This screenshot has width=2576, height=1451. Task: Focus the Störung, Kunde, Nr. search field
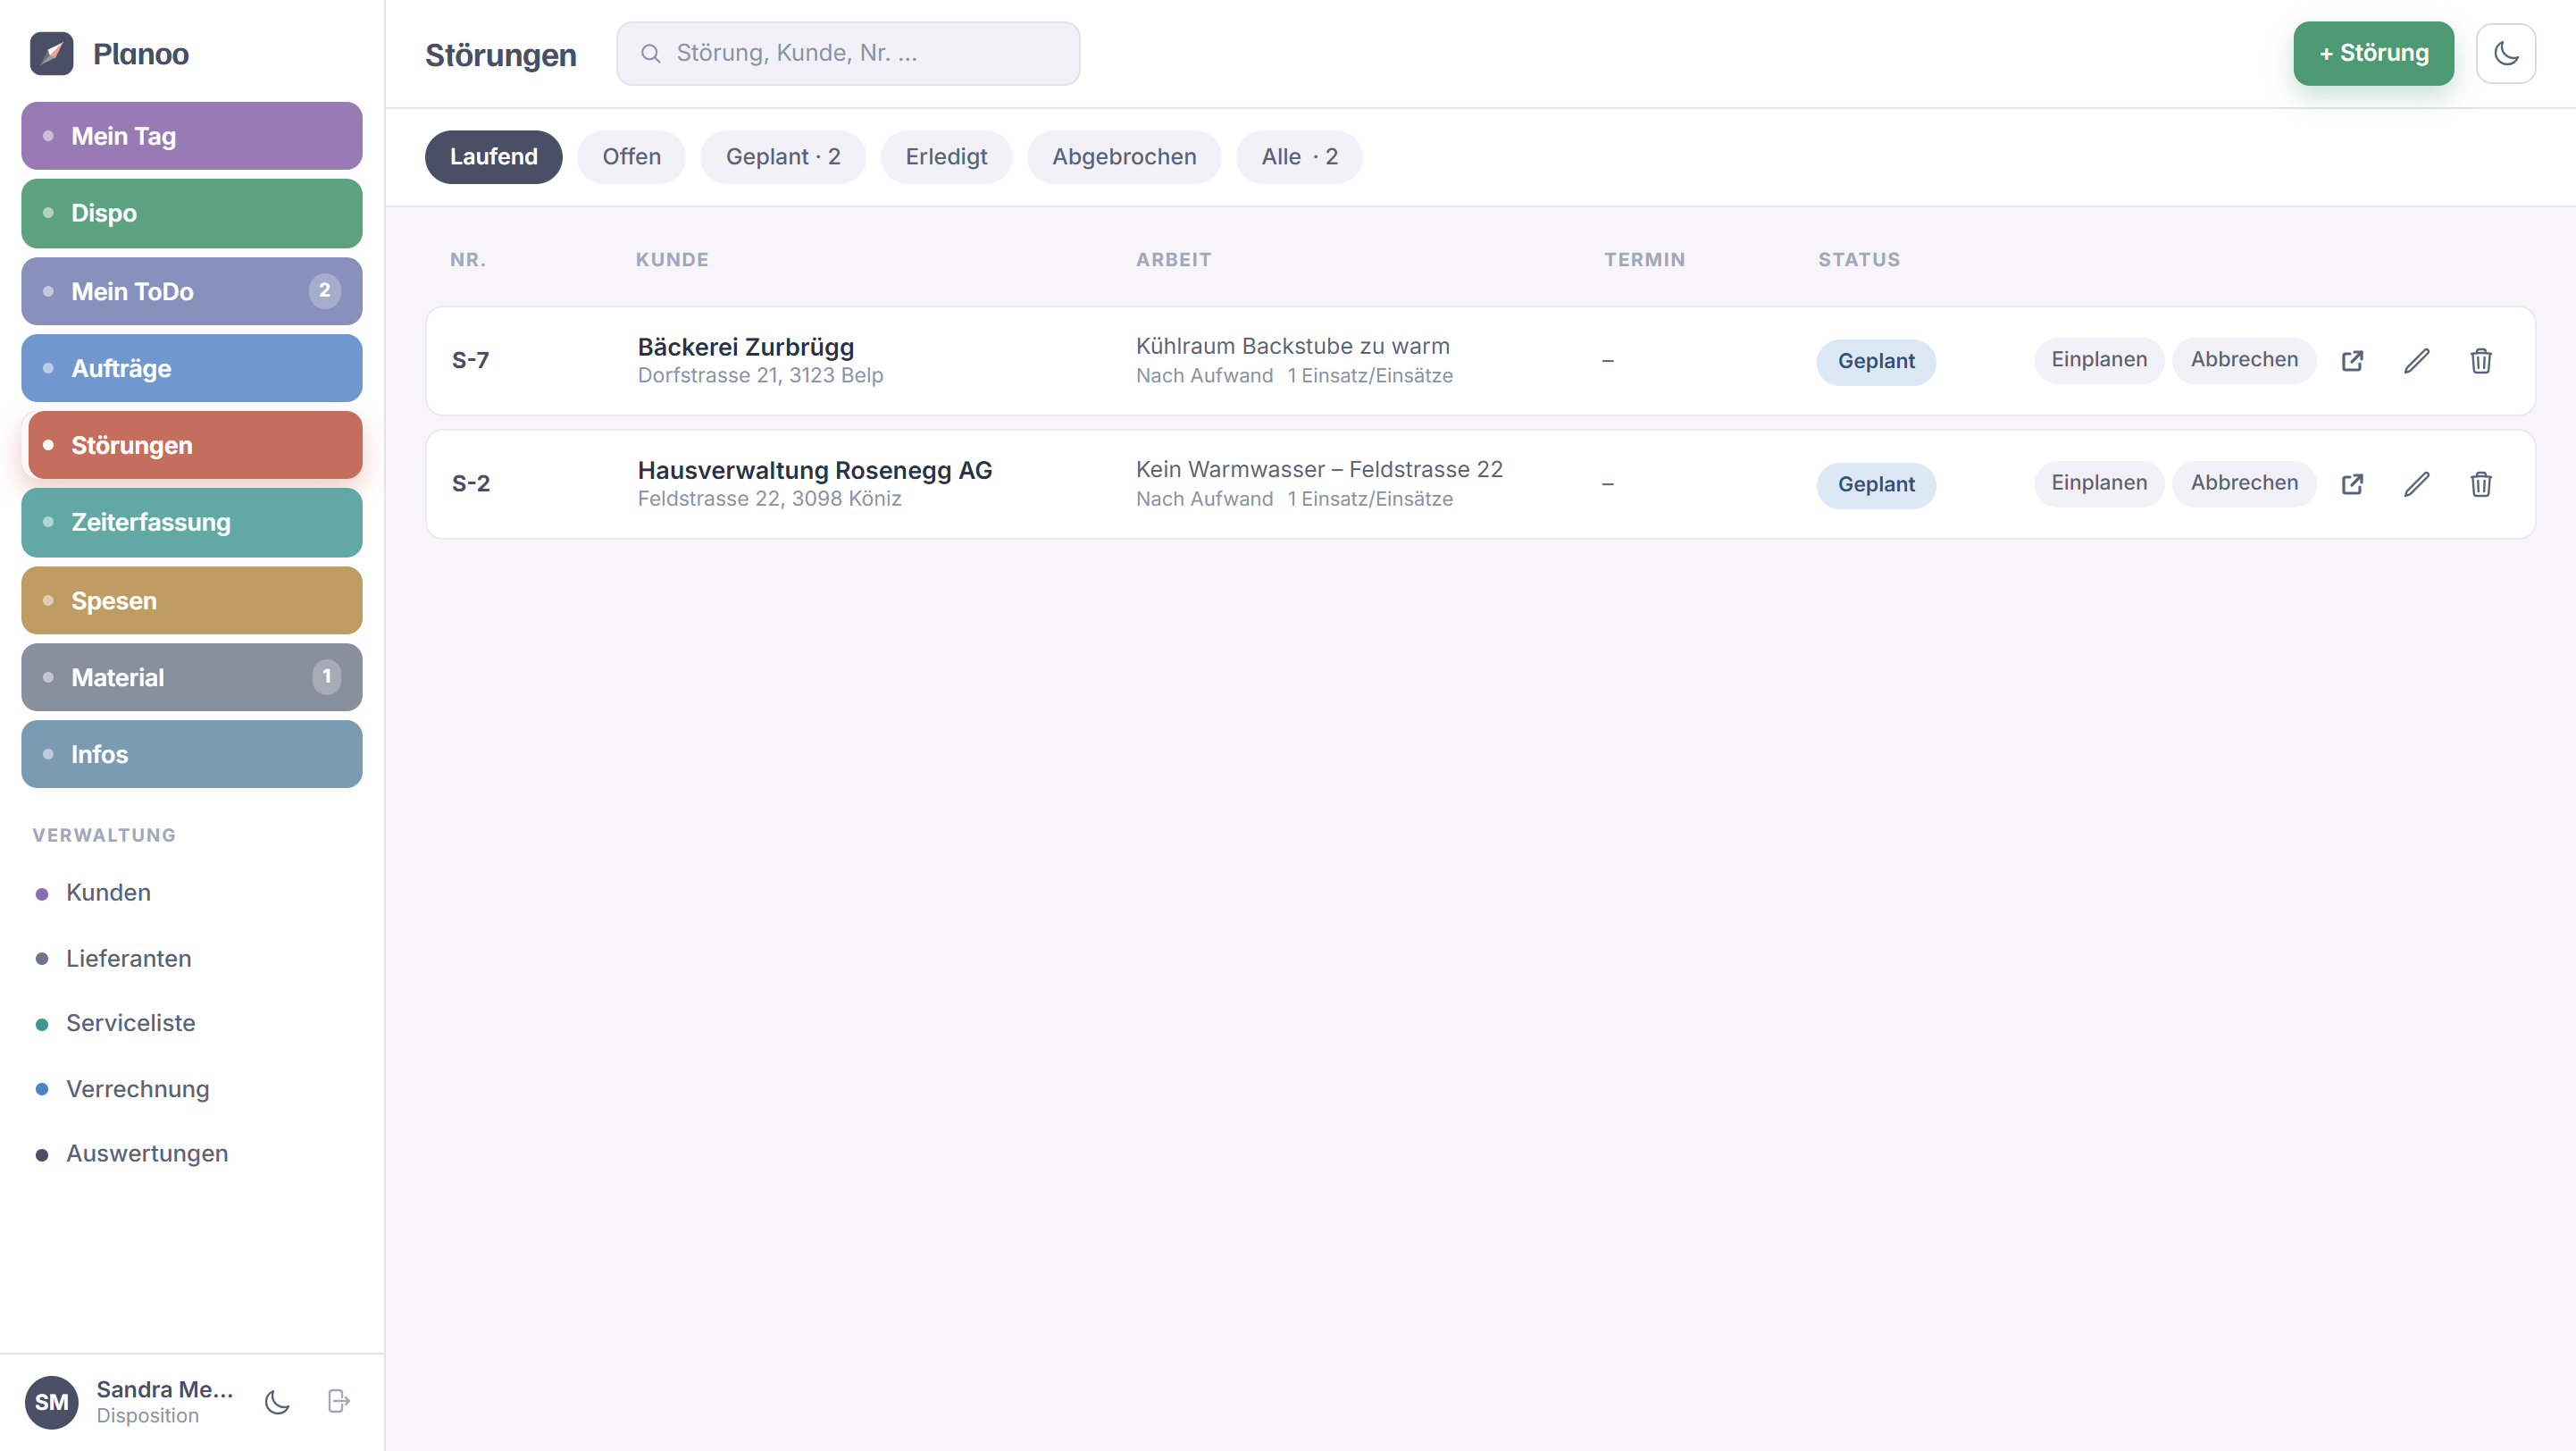click(x=848, y=53)
